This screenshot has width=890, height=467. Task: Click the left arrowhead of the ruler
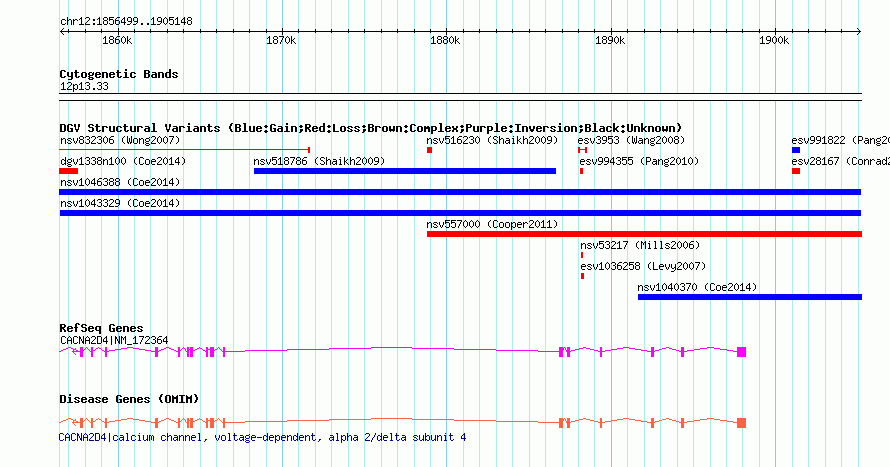click(62, 32)
